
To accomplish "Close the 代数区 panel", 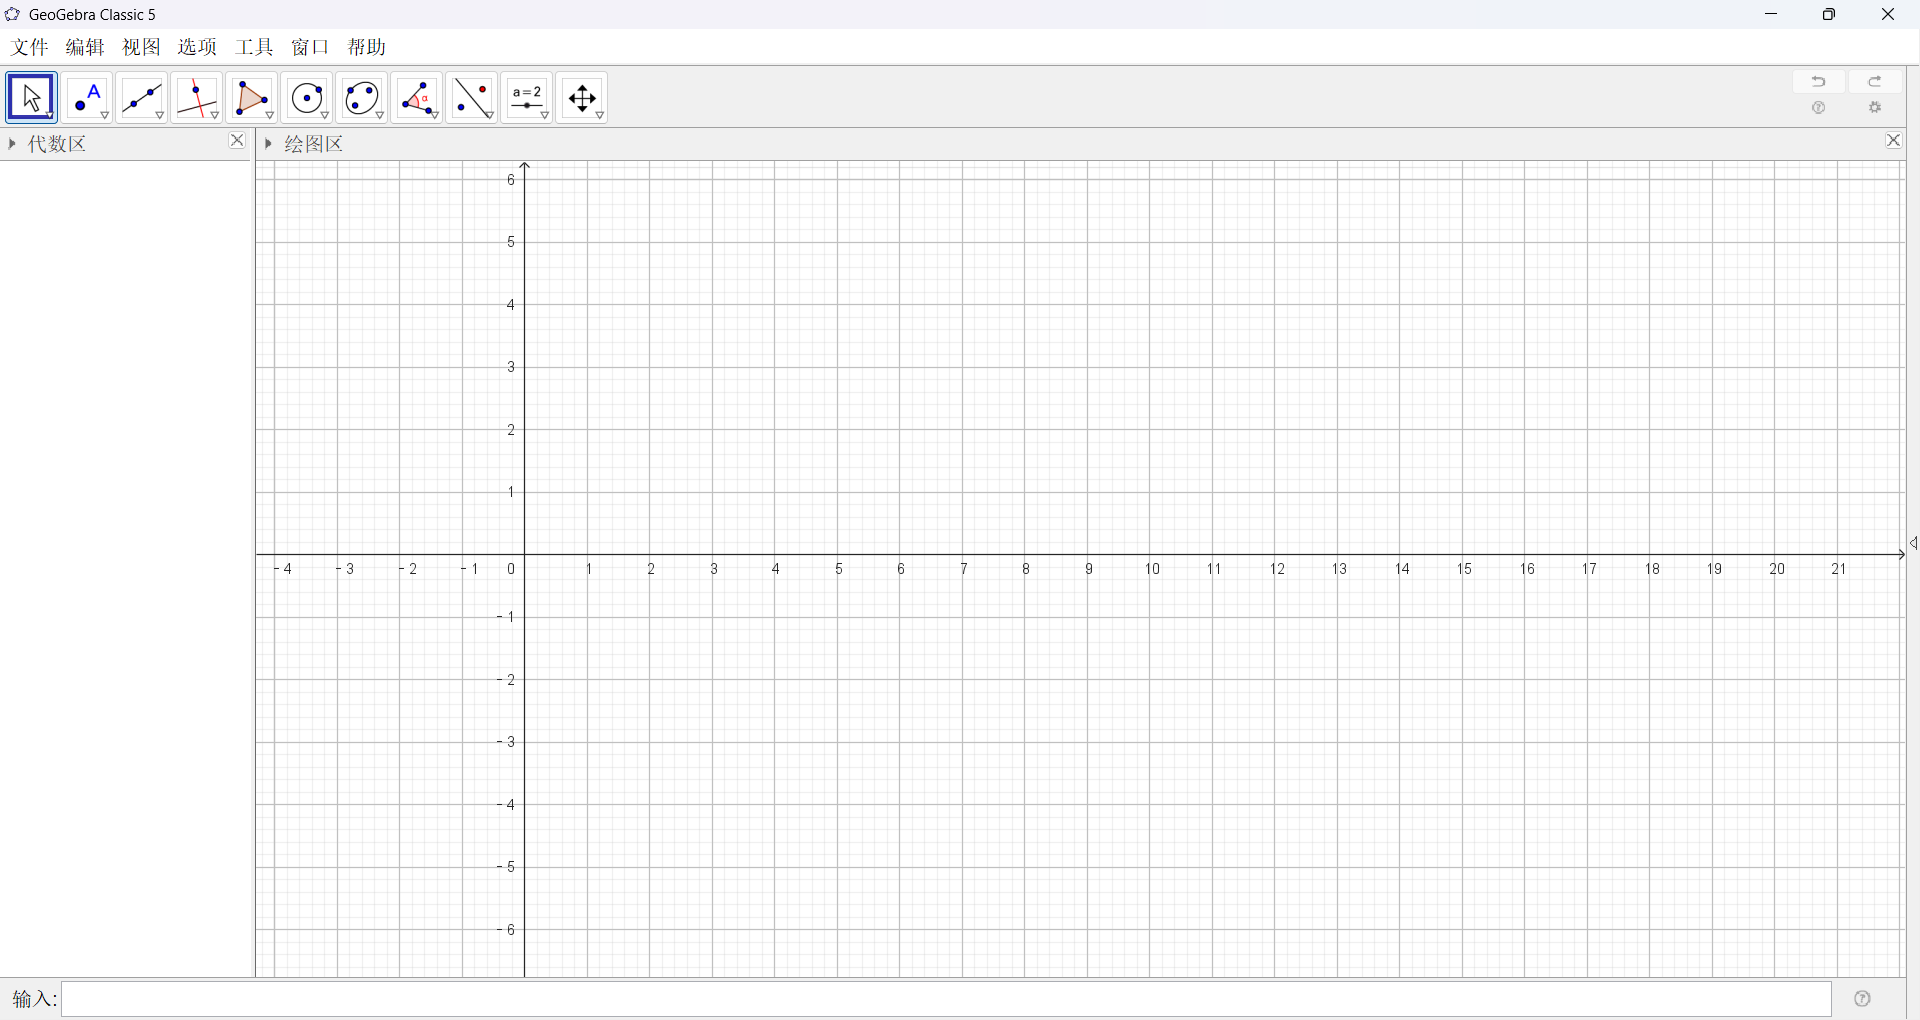I will click(237, 141).
